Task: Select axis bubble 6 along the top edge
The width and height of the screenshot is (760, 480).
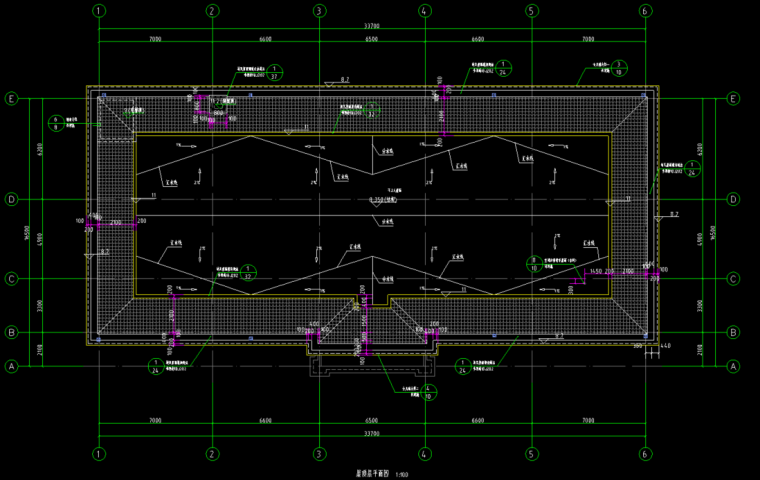Action: tap(645, 11)
